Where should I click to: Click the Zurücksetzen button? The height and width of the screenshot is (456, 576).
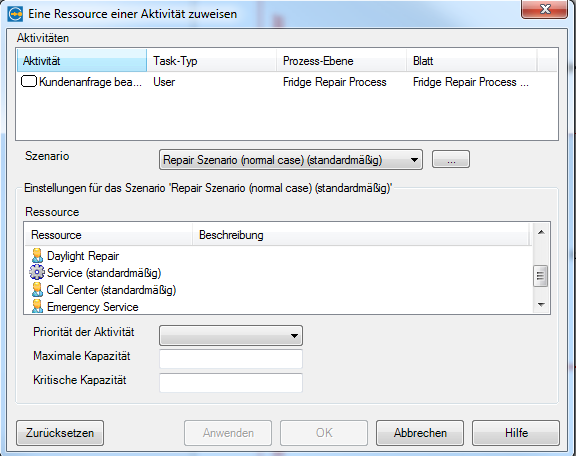coord(60,433)
